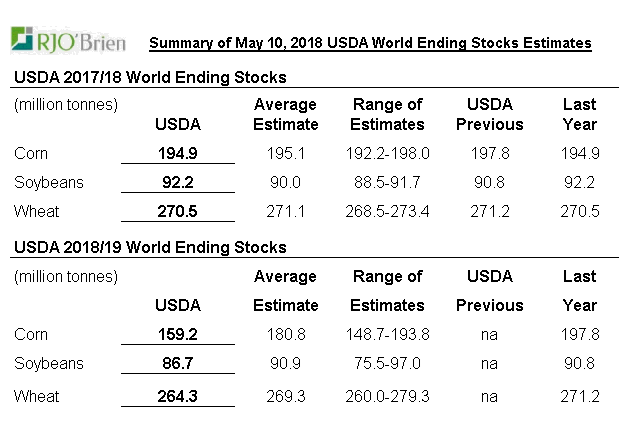Select the 2018/19 World Ending Stocks heading
The width and height of the screenshot is (630, 430).
[x=150, y=247]
